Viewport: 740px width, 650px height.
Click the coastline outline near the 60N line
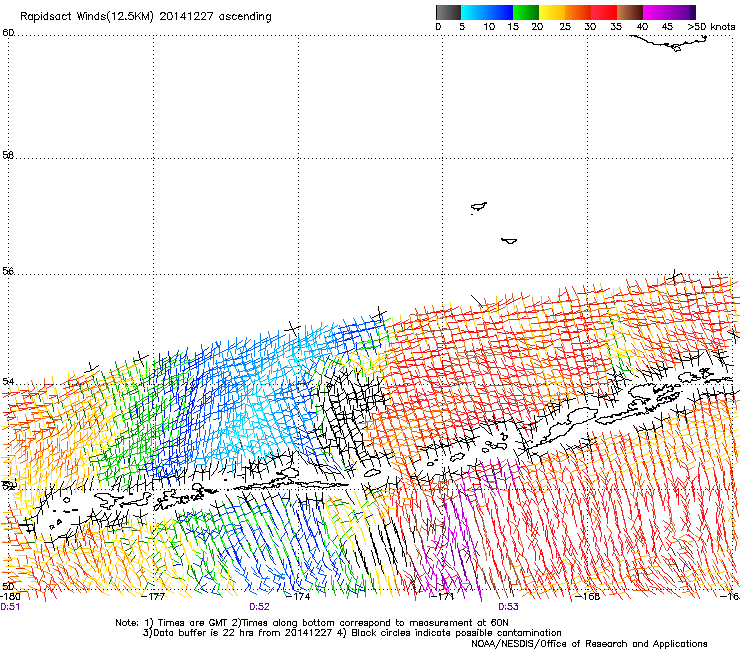point(669,43)
